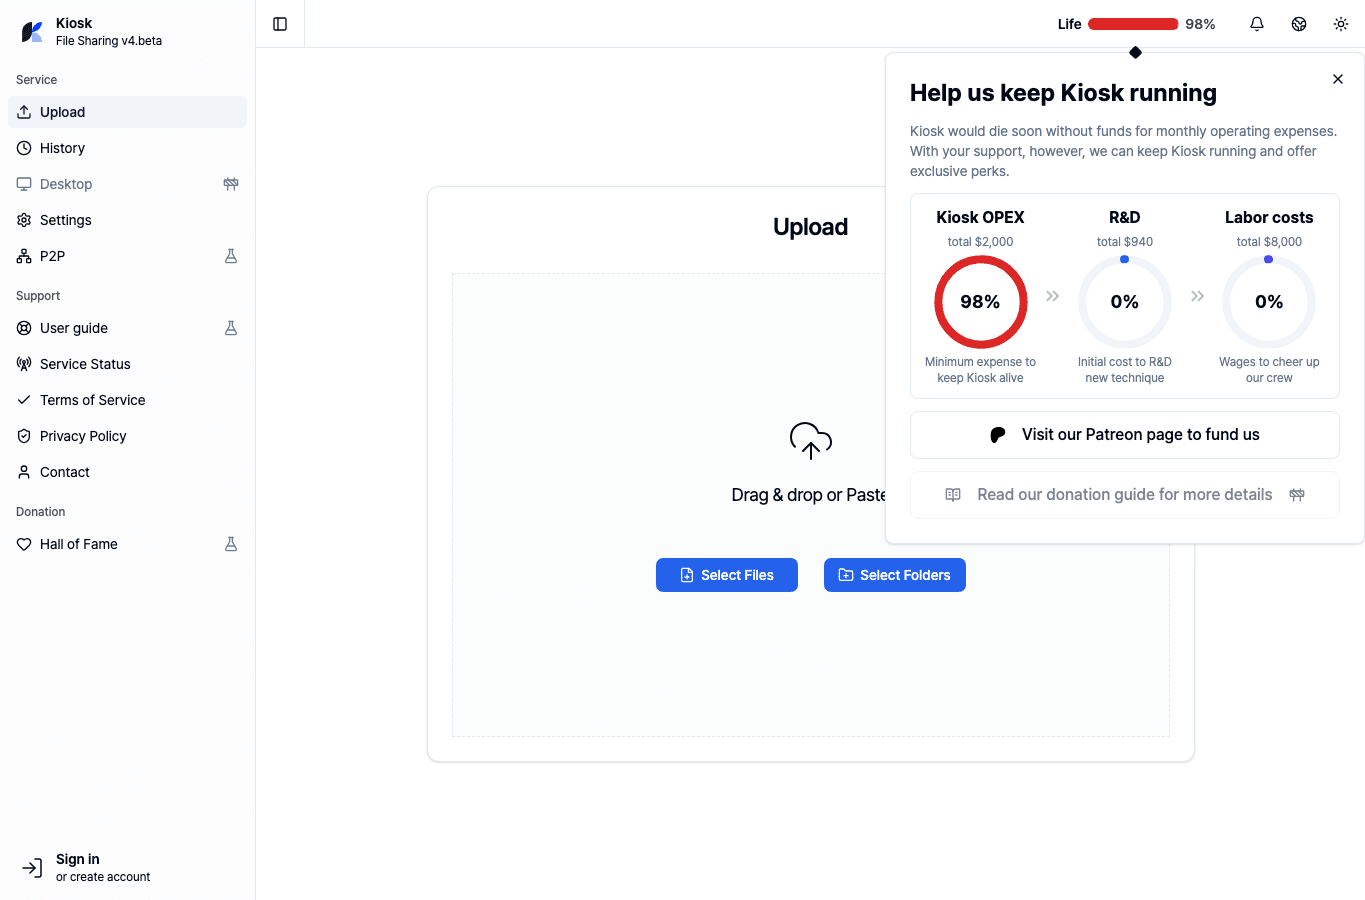Click the P2P network icon
Viewport: 1365px width, 900px height.
coord(24,256)
